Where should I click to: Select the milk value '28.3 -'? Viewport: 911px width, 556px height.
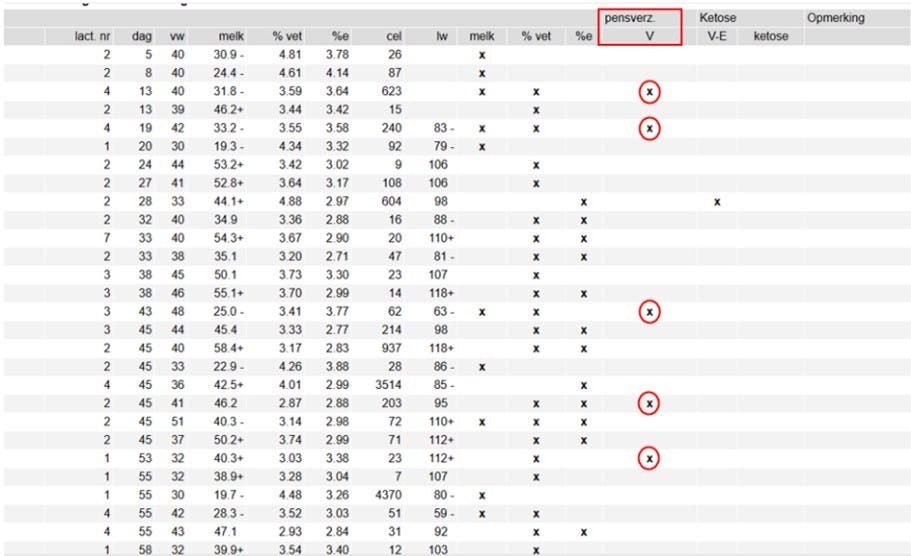228,514
